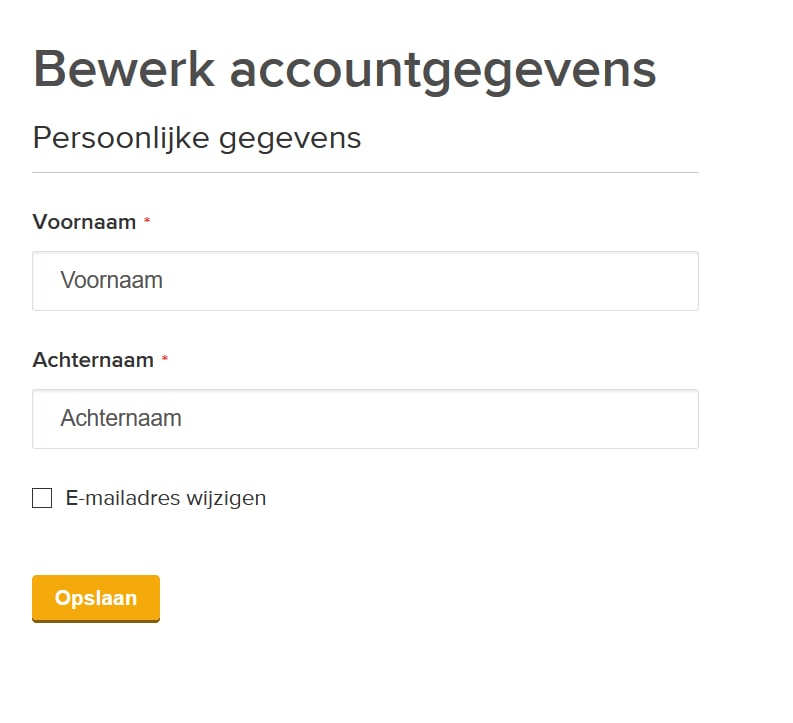Click the Persoonlijke gegevens section title
Viewport: 793px width, 723px height.
click(x=197, y=138)
